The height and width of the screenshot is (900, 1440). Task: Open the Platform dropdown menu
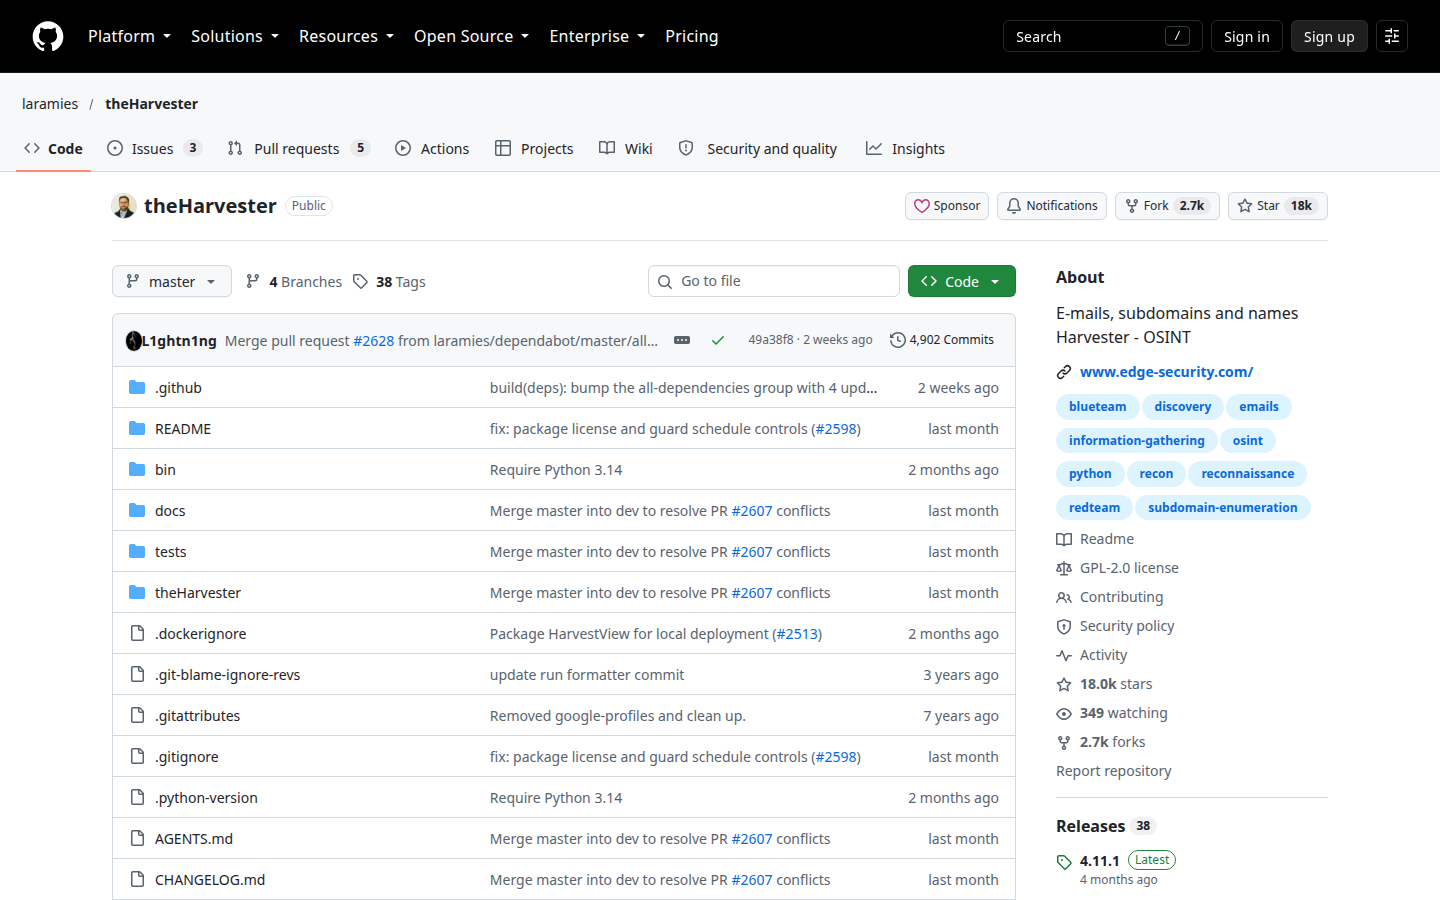[x=129, y=36]
